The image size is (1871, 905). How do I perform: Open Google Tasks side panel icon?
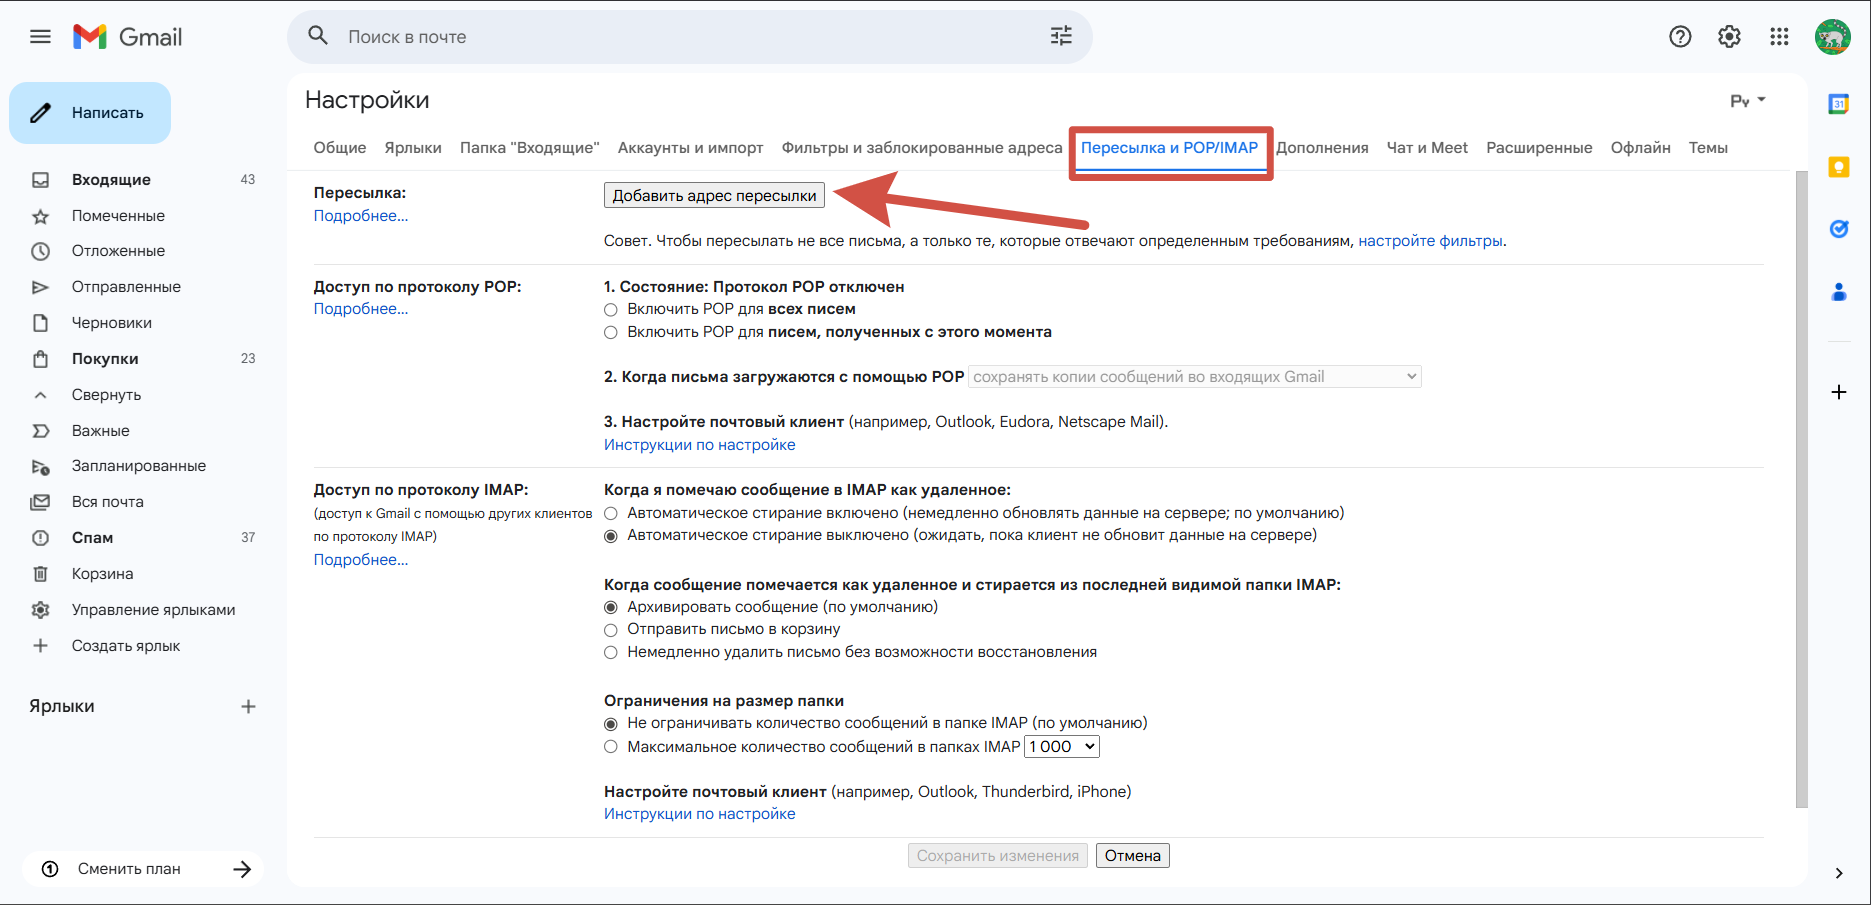tap(1838, 229)
